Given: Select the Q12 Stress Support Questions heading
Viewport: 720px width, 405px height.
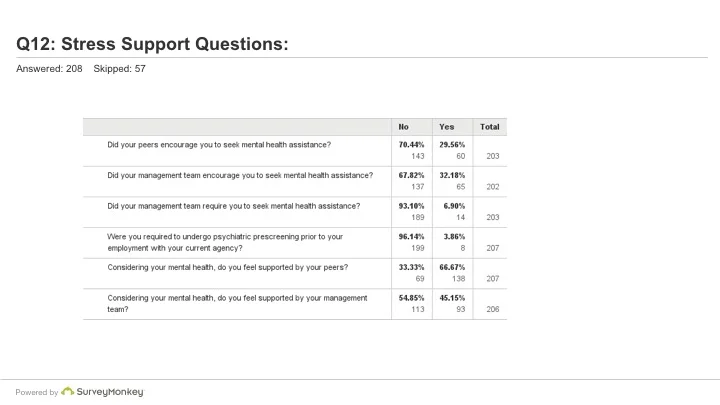Looking at the screenshot, I should coord(152,44).
